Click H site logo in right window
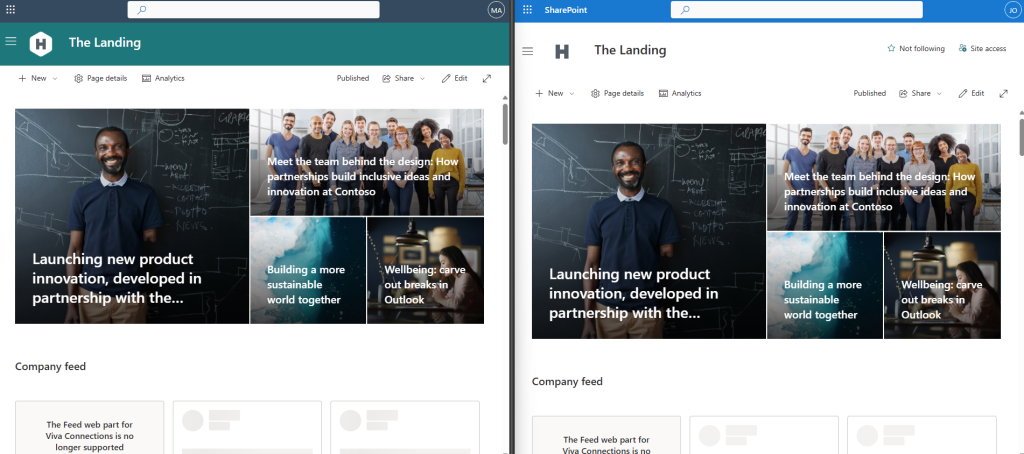Screen dimensions: 1024x454 562,51
